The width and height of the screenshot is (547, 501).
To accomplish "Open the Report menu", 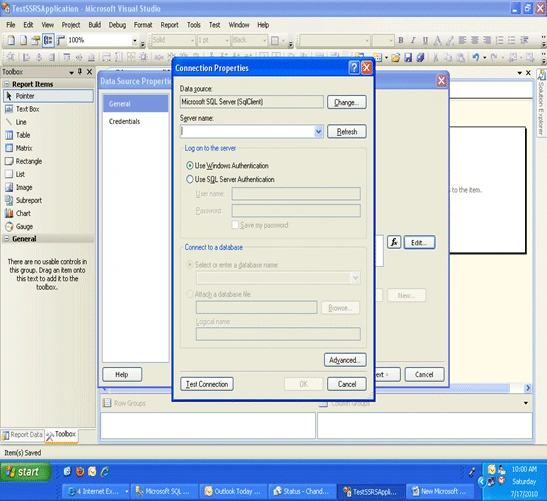I will pyautogui.click(x=170, y=25).
